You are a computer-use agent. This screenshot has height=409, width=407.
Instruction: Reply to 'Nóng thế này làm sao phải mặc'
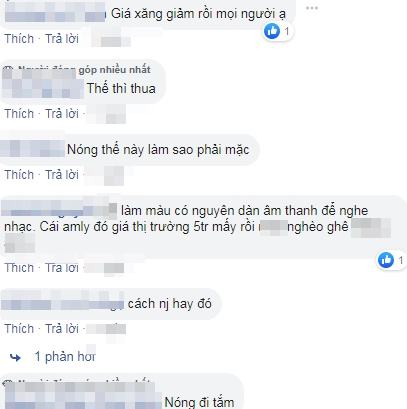click(62, 175)
